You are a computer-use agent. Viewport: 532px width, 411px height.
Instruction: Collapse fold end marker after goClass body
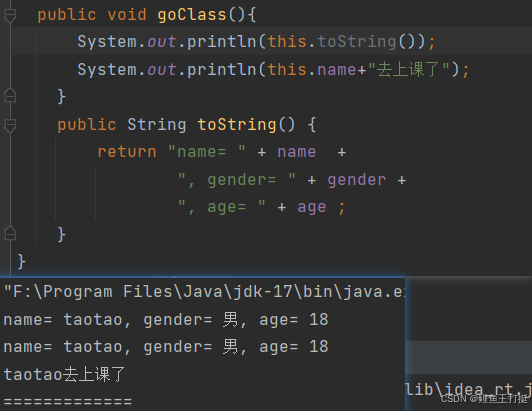10,95
